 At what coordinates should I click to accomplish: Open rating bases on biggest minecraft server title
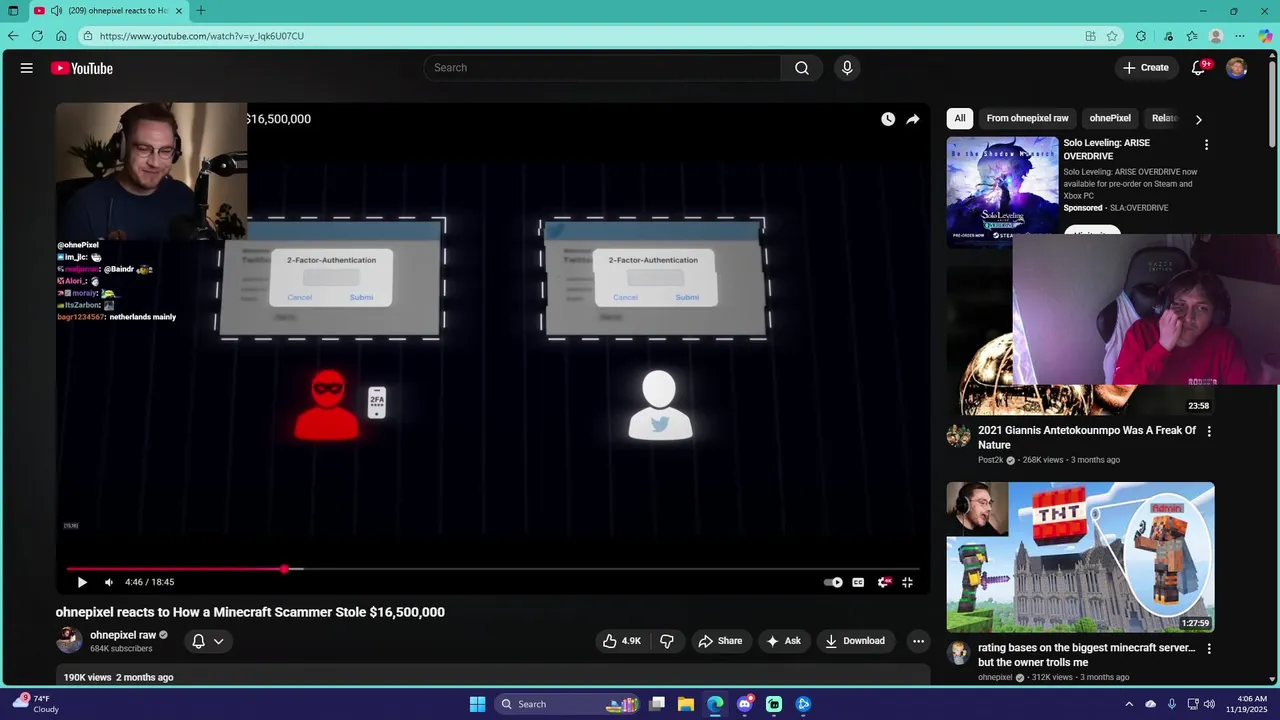pyautogui.click(x=1087, y=655)
